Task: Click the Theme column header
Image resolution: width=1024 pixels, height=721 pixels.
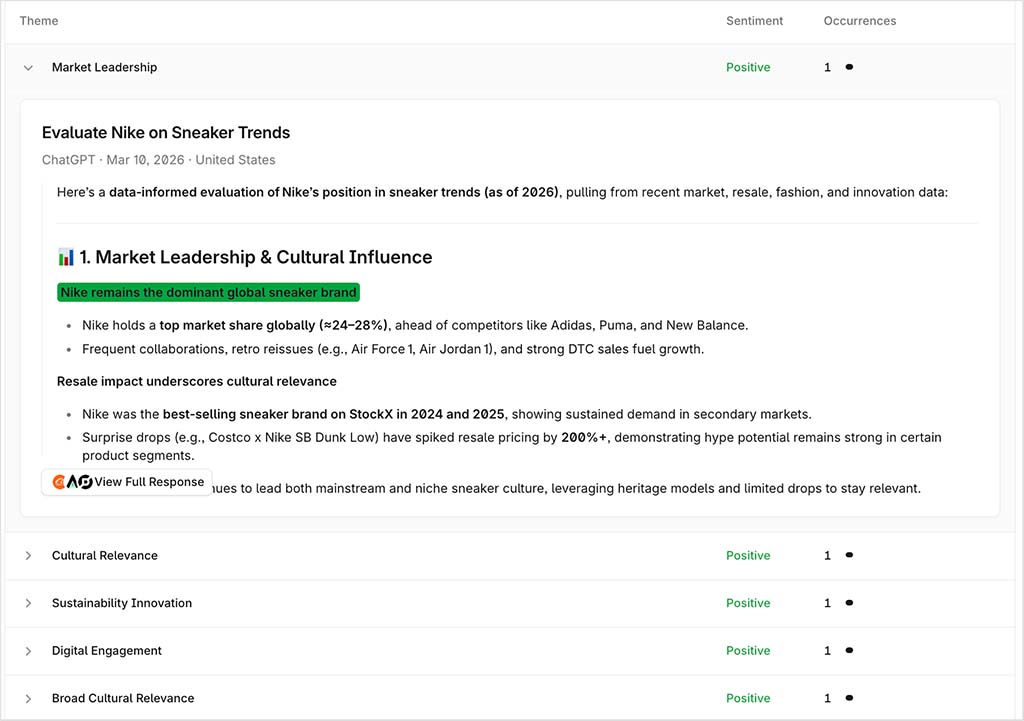Action: tap(38, 20)
